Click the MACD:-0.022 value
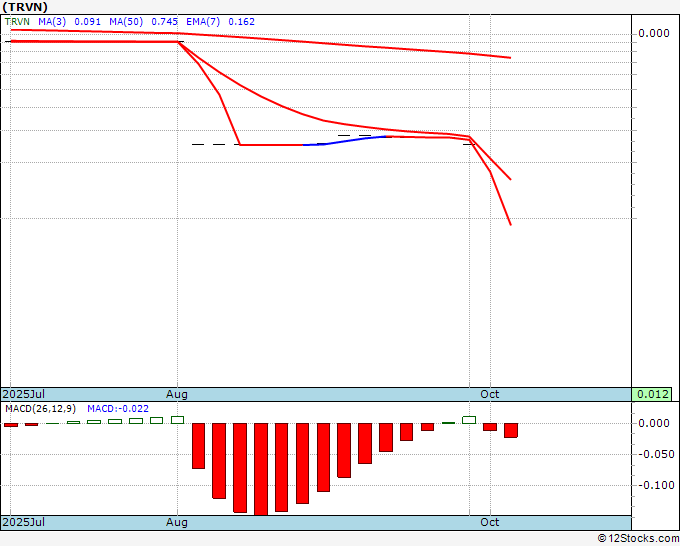 118,409
